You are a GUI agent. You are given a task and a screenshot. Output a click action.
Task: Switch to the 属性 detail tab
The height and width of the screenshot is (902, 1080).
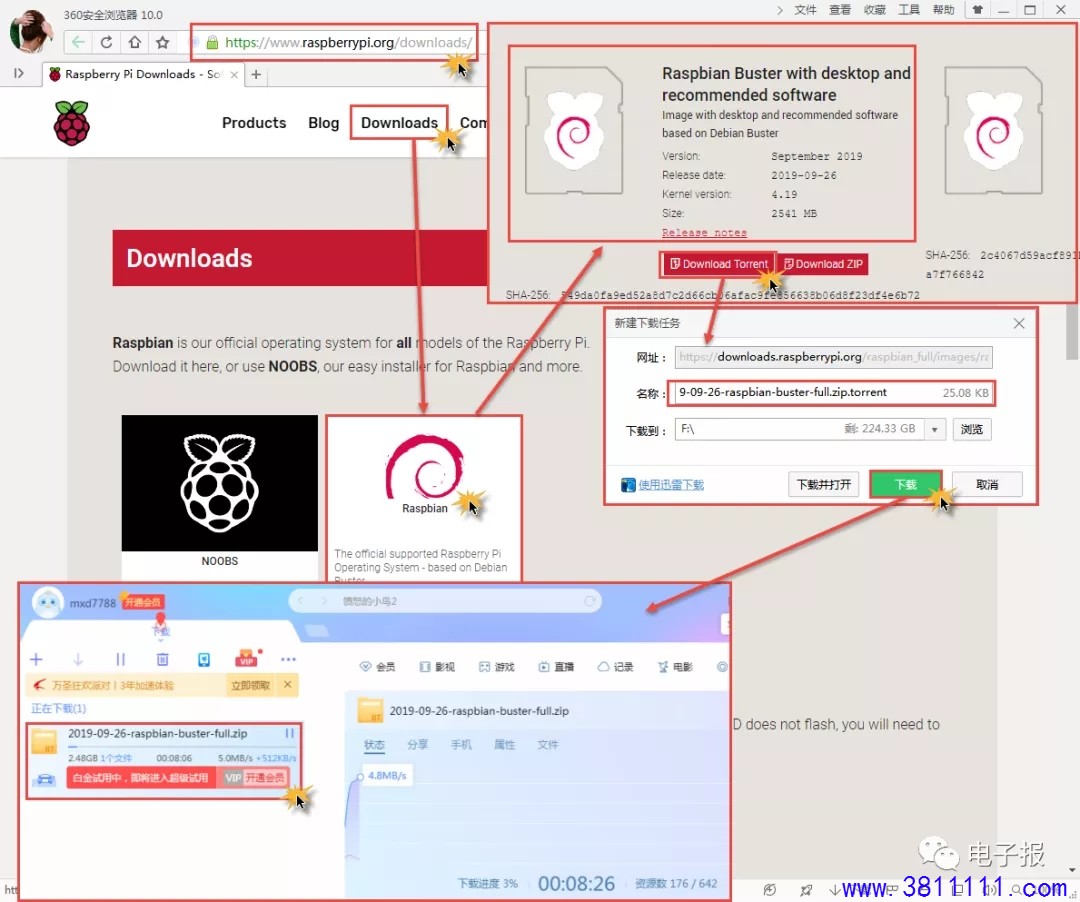(x=505, y=745)
